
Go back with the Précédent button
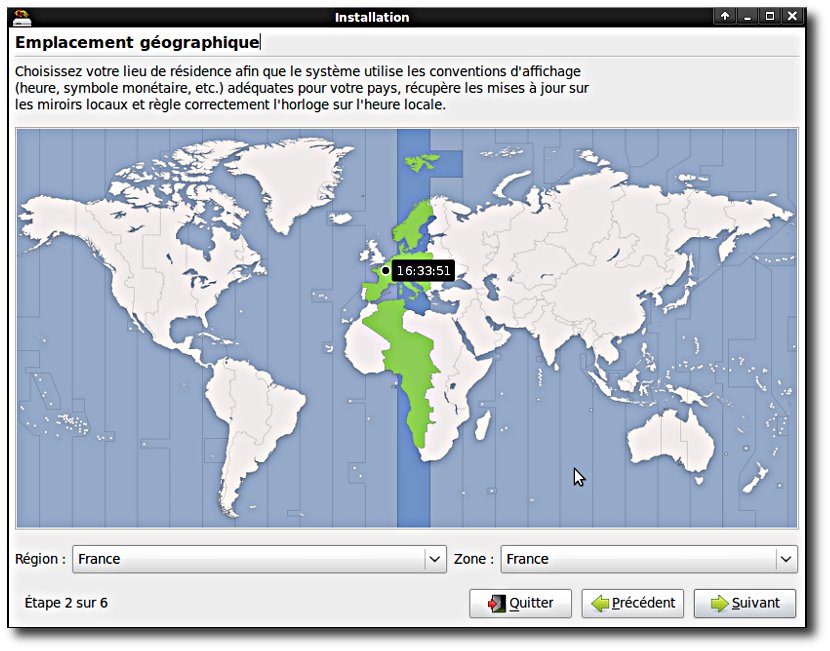point(633,603)
